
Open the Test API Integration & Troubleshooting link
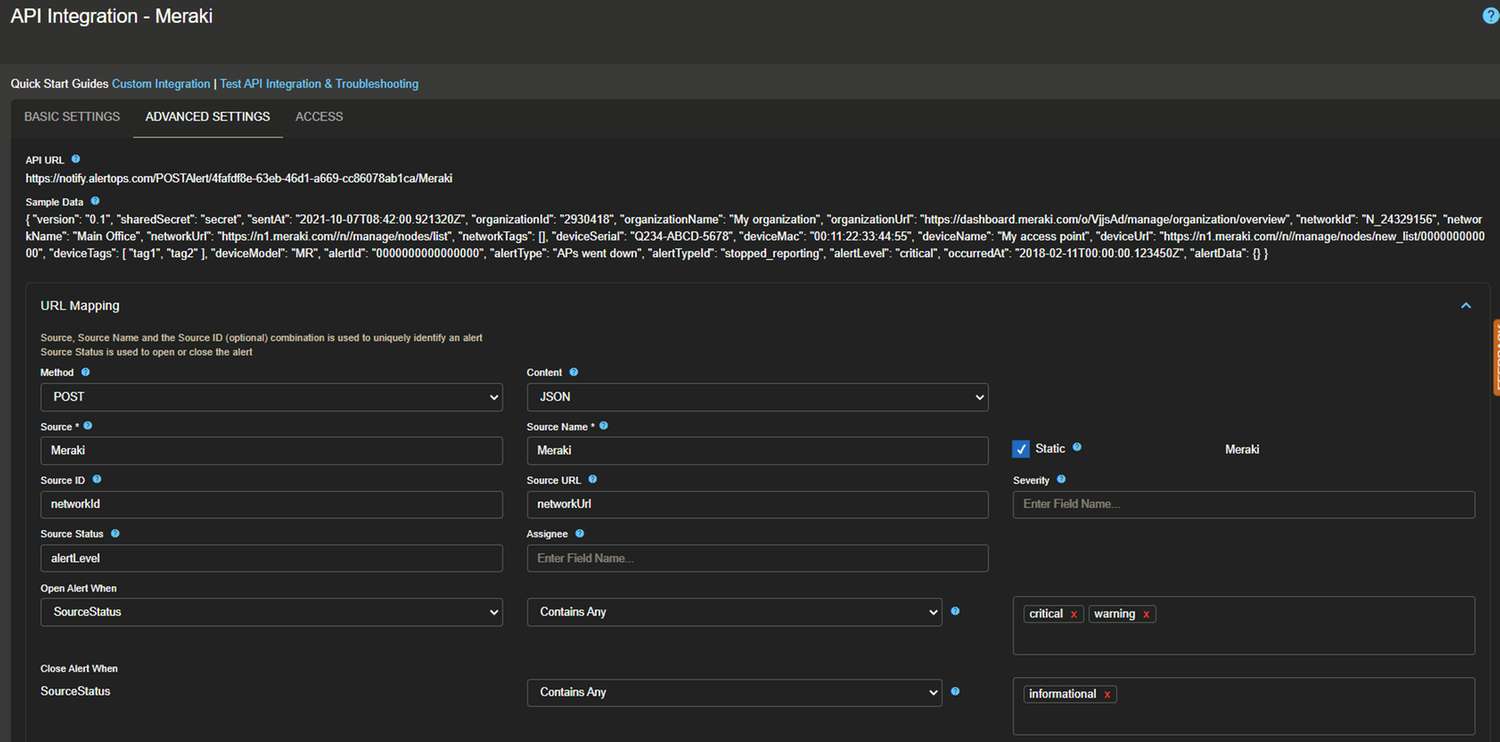tap(318, 83)
